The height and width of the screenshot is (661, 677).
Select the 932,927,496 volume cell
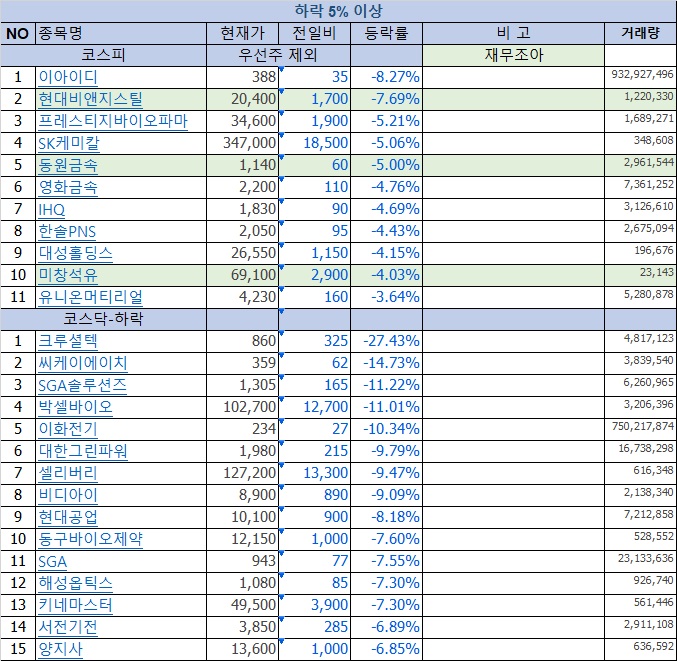[641, 77]
